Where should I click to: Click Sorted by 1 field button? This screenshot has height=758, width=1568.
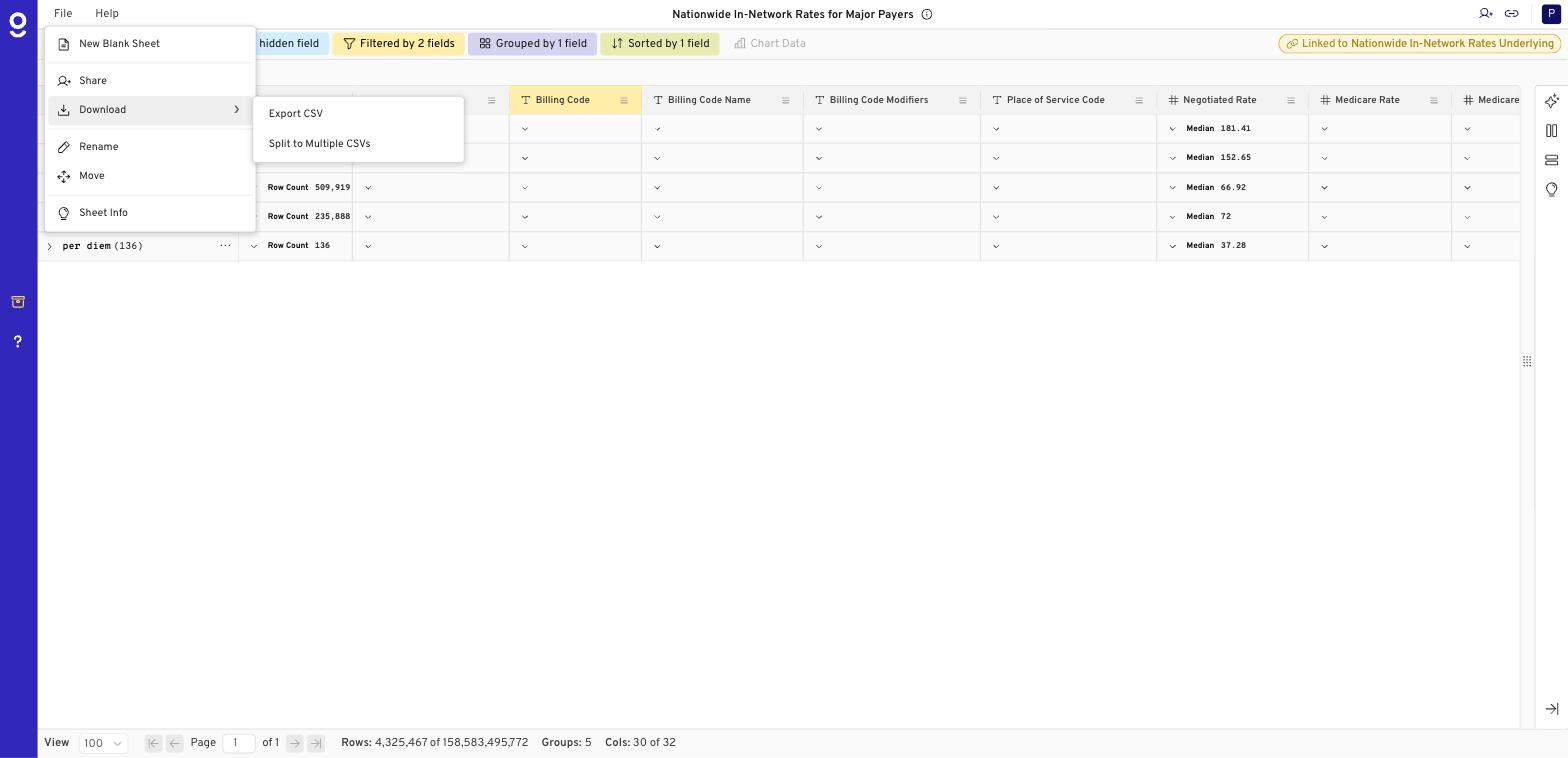[660, 44]
